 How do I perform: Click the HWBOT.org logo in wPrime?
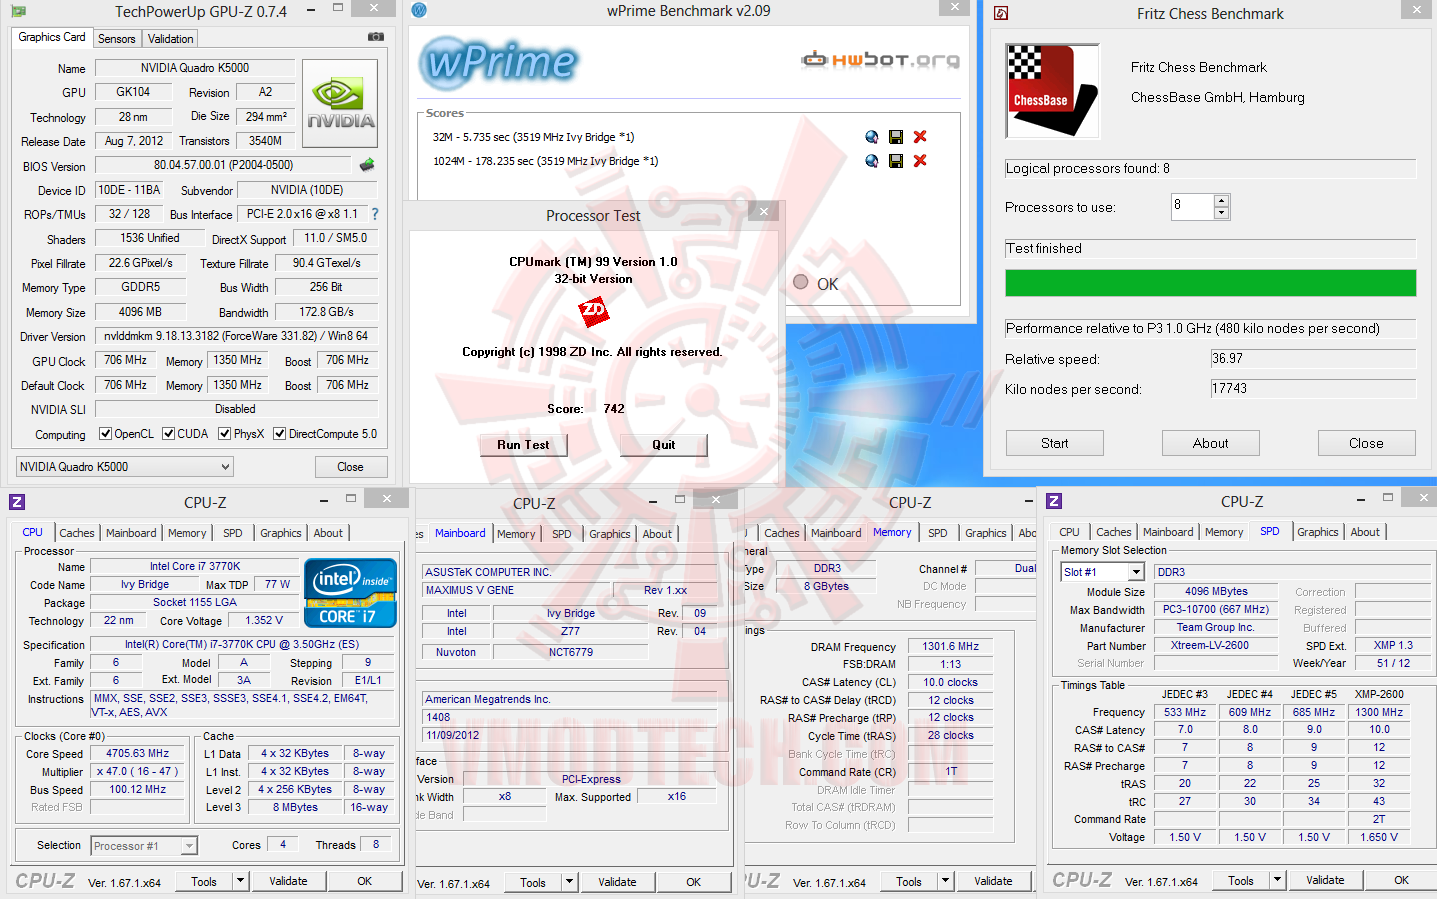880,60
